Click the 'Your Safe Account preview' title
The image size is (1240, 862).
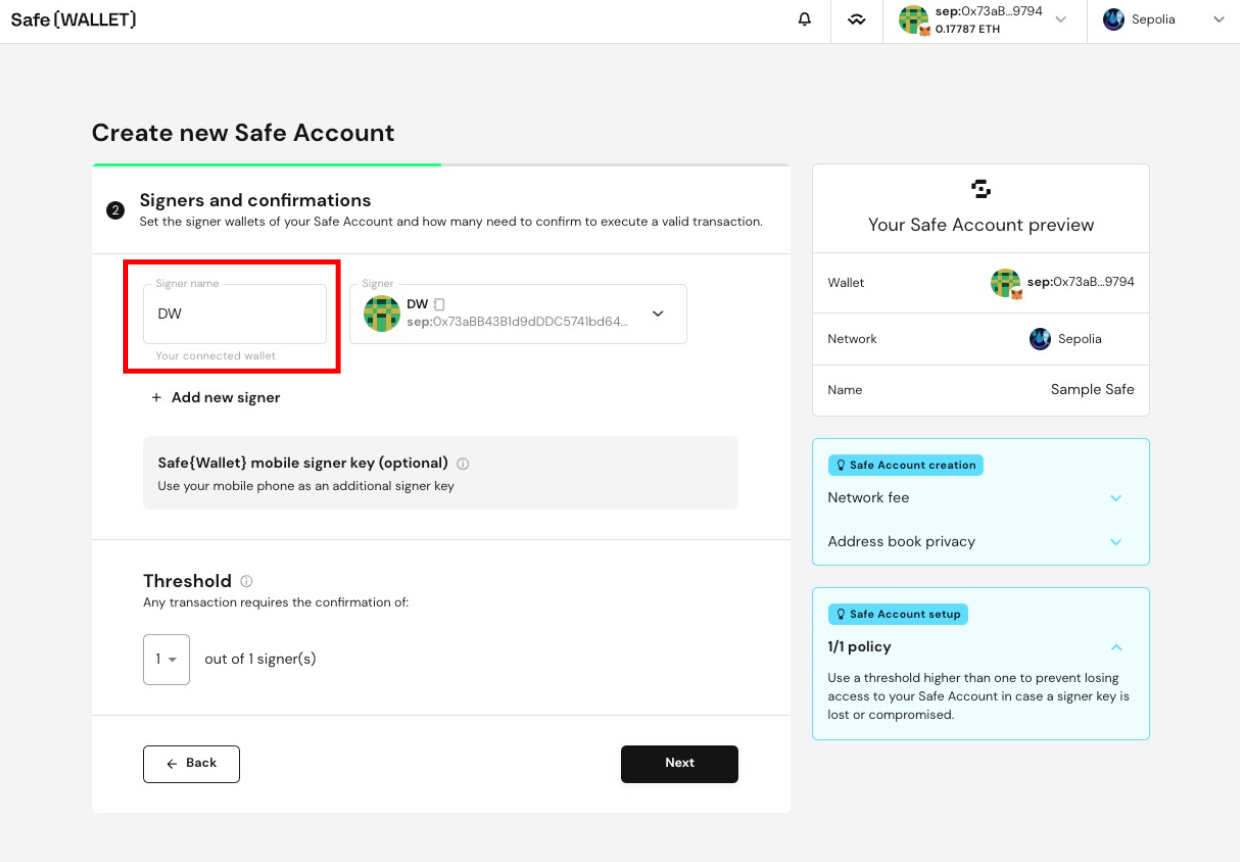[x=981, y=225]
